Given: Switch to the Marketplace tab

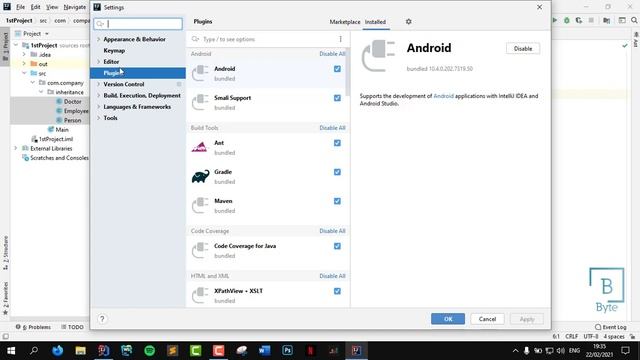Looking at the screenshot, I should tap(345, 22).
